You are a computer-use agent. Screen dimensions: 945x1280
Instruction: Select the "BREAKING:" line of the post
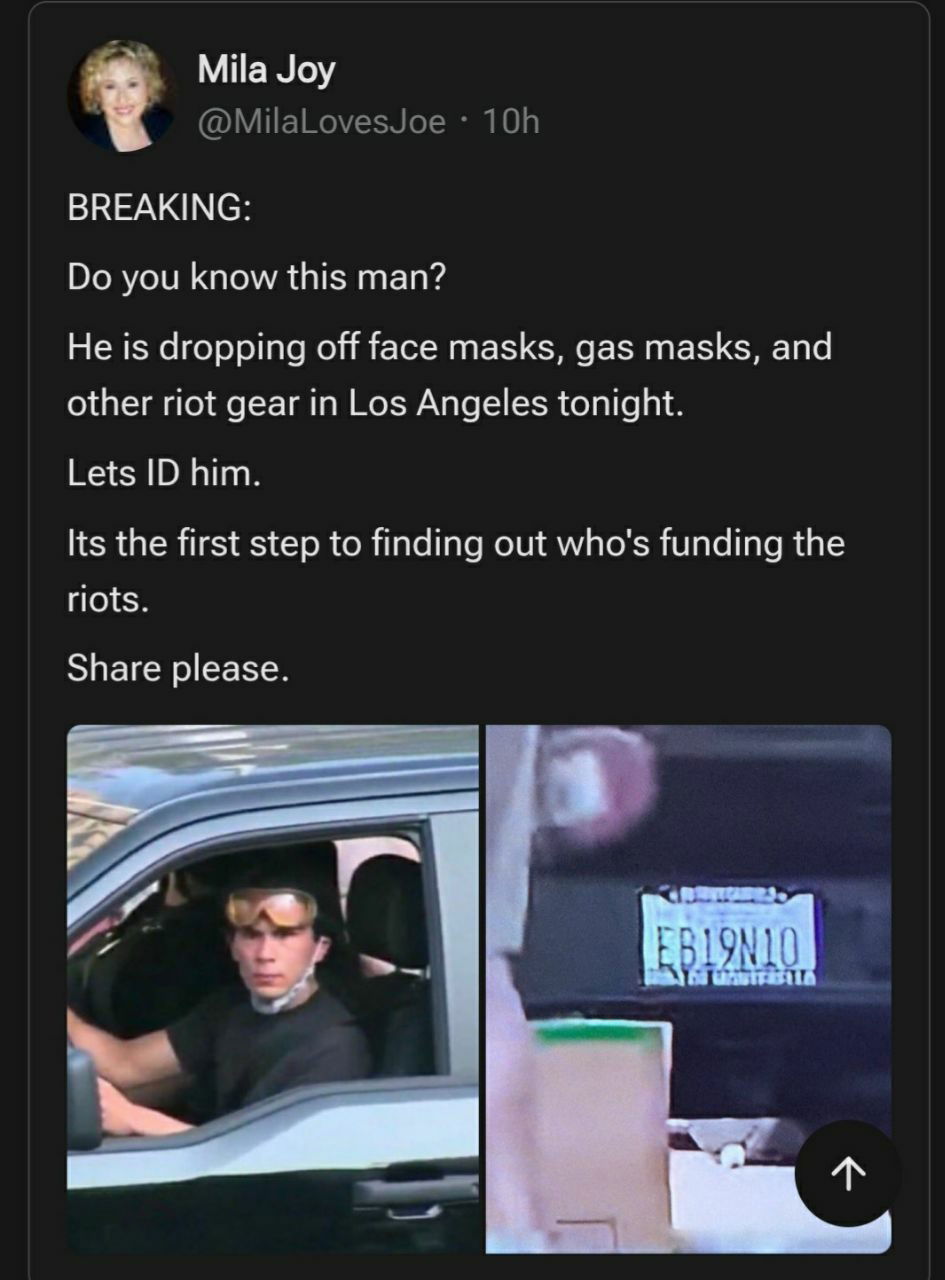click(159, 208)
